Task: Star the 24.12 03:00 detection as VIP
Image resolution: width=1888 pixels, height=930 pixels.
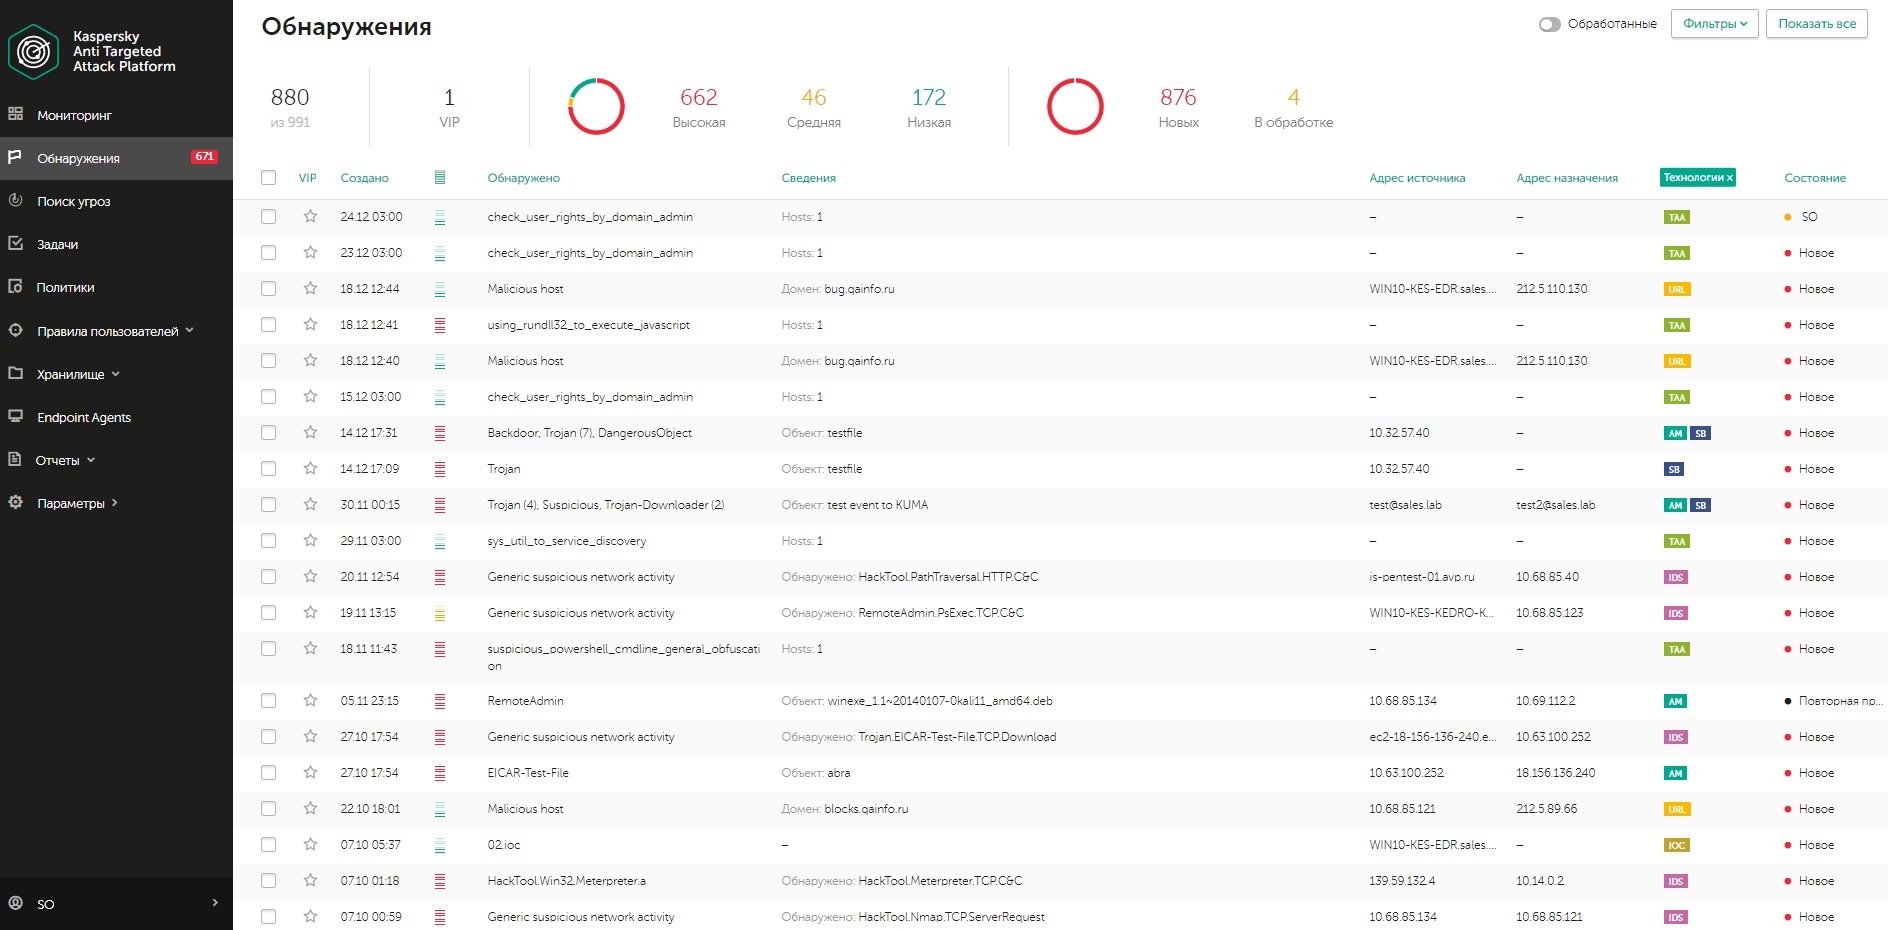Action: 310,216
